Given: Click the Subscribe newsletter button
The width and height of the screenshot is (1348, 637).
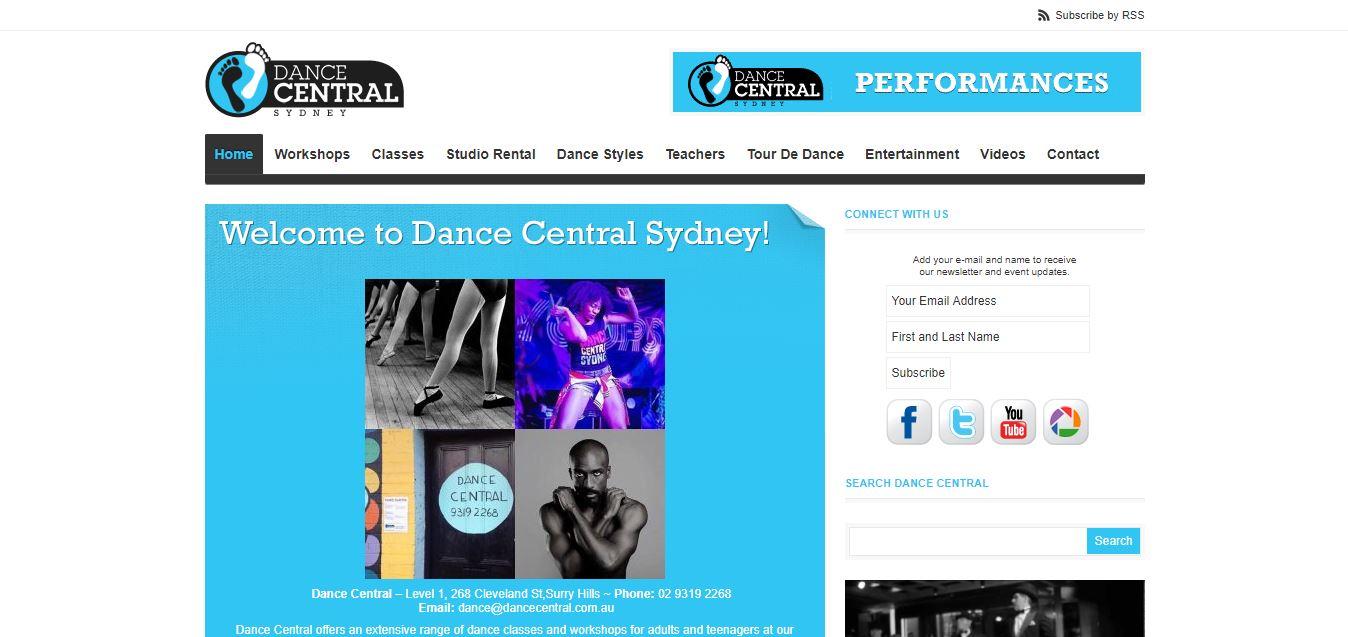Looking at the screenshot, I should pos(918,373).
